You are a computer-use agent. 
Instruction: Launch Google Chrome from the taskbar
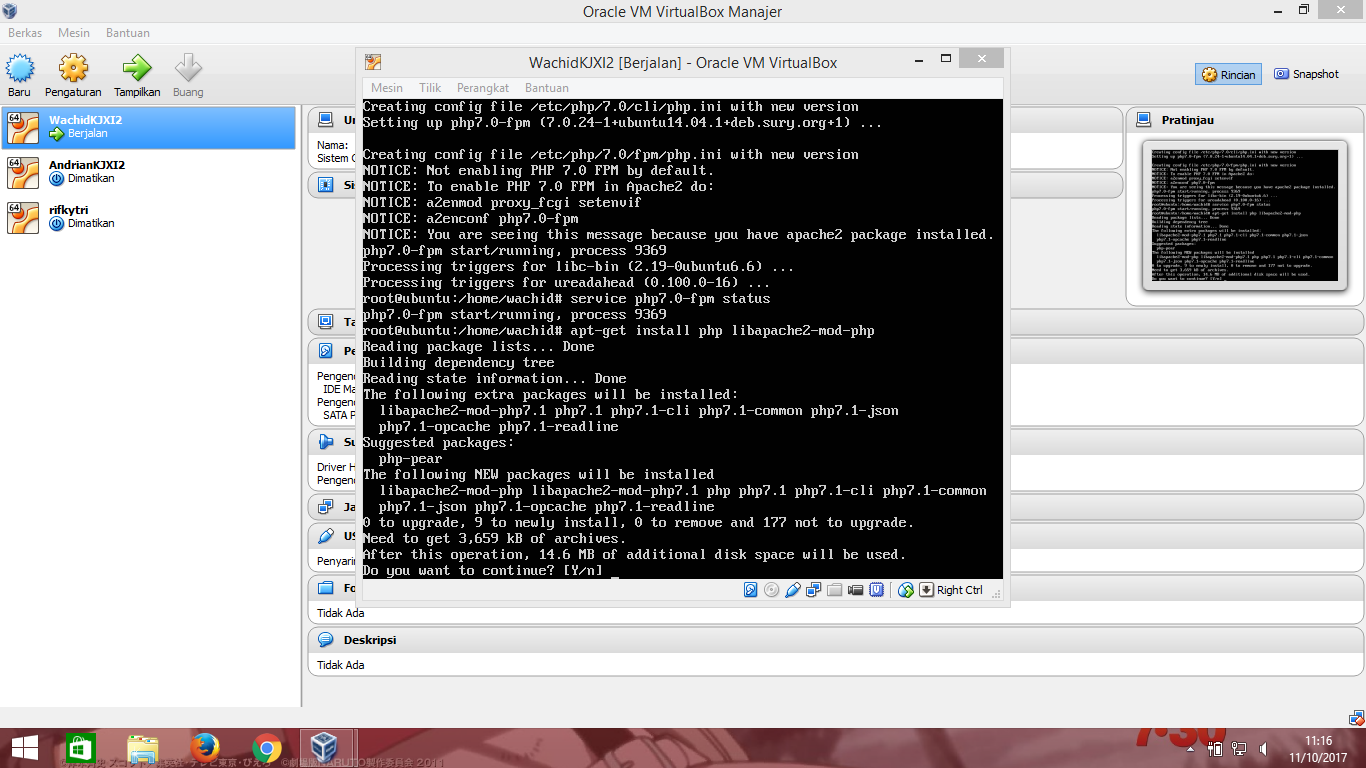pyautogui.click(x=266, y=747)
